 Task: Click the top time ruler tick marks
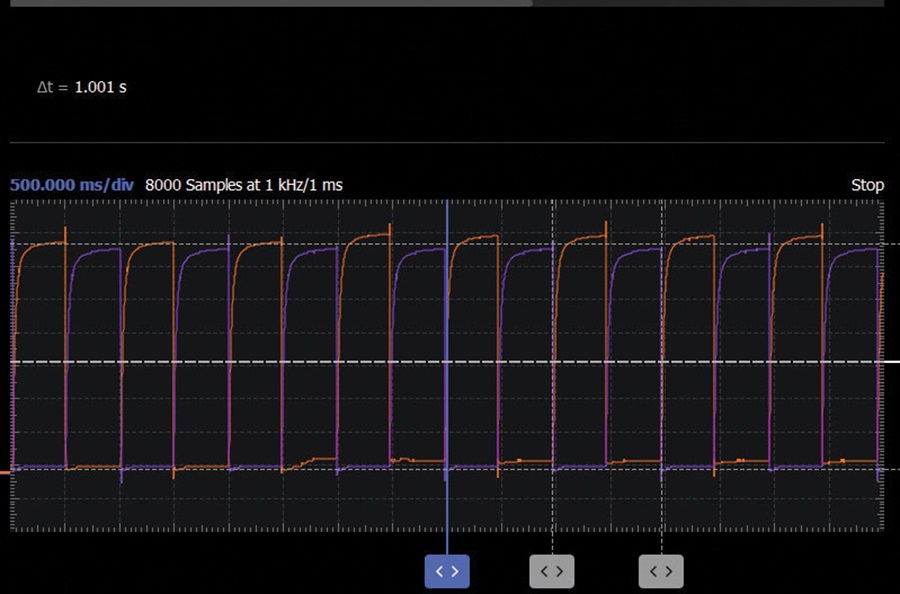[x=447, y=203]
